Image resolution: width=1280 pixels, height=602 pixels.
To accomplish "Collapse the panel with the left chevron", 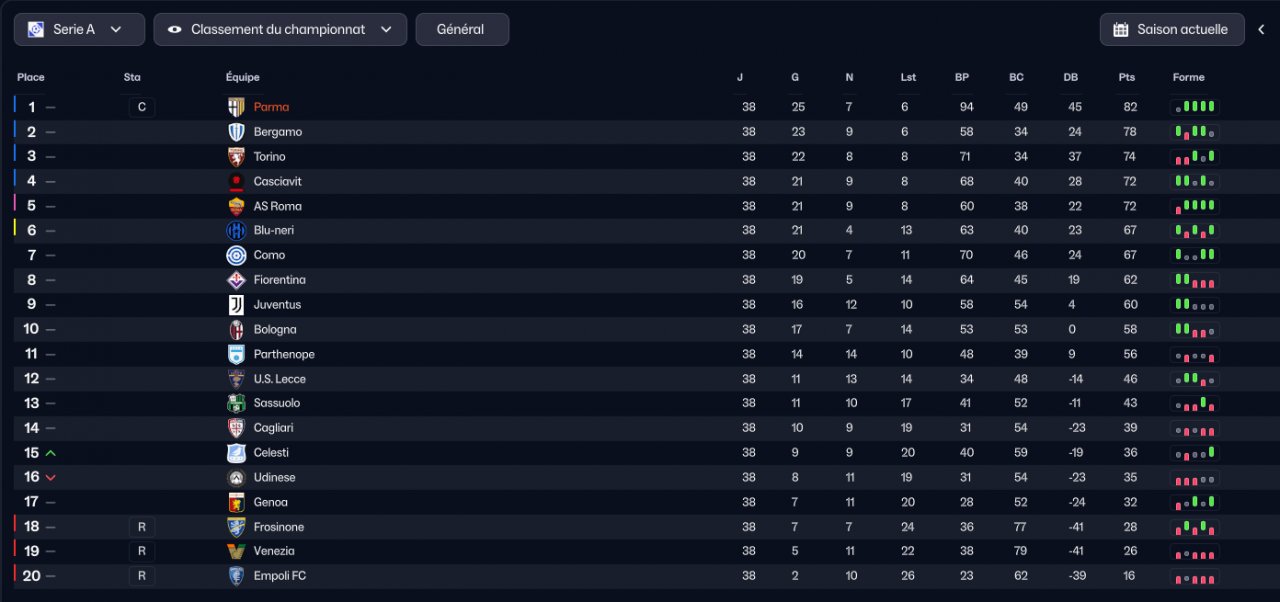I will point(1262,29).
